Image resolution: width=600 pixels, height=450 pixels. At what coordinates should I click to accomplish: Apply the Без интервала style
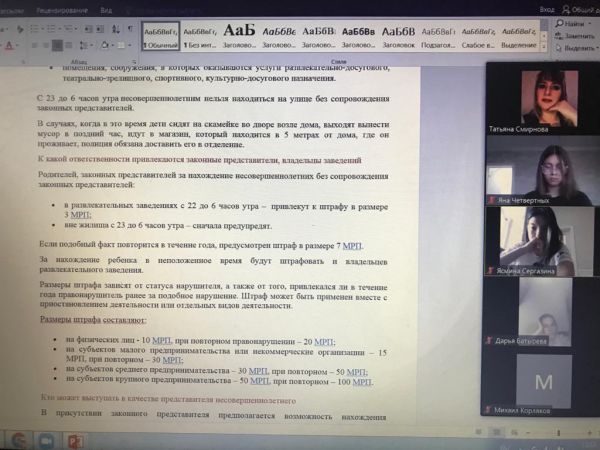(200, 36)
